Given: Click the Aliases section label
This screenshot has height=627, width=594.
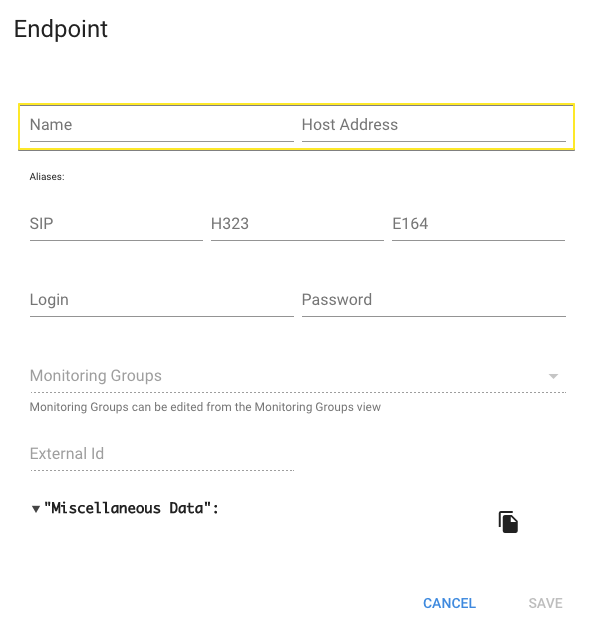Looking at the screenshot, I should point(47,177).
